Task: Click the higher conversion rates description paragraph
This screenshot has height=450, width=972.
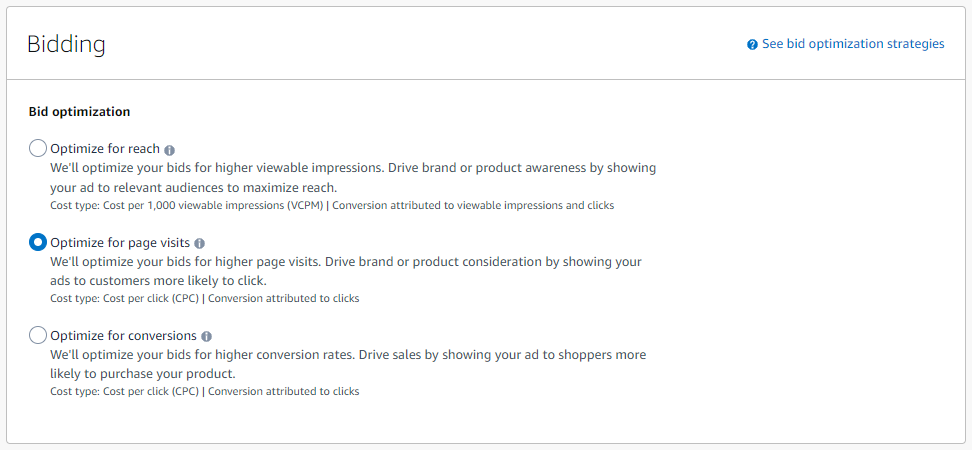Action: click(x=348, y=364)
